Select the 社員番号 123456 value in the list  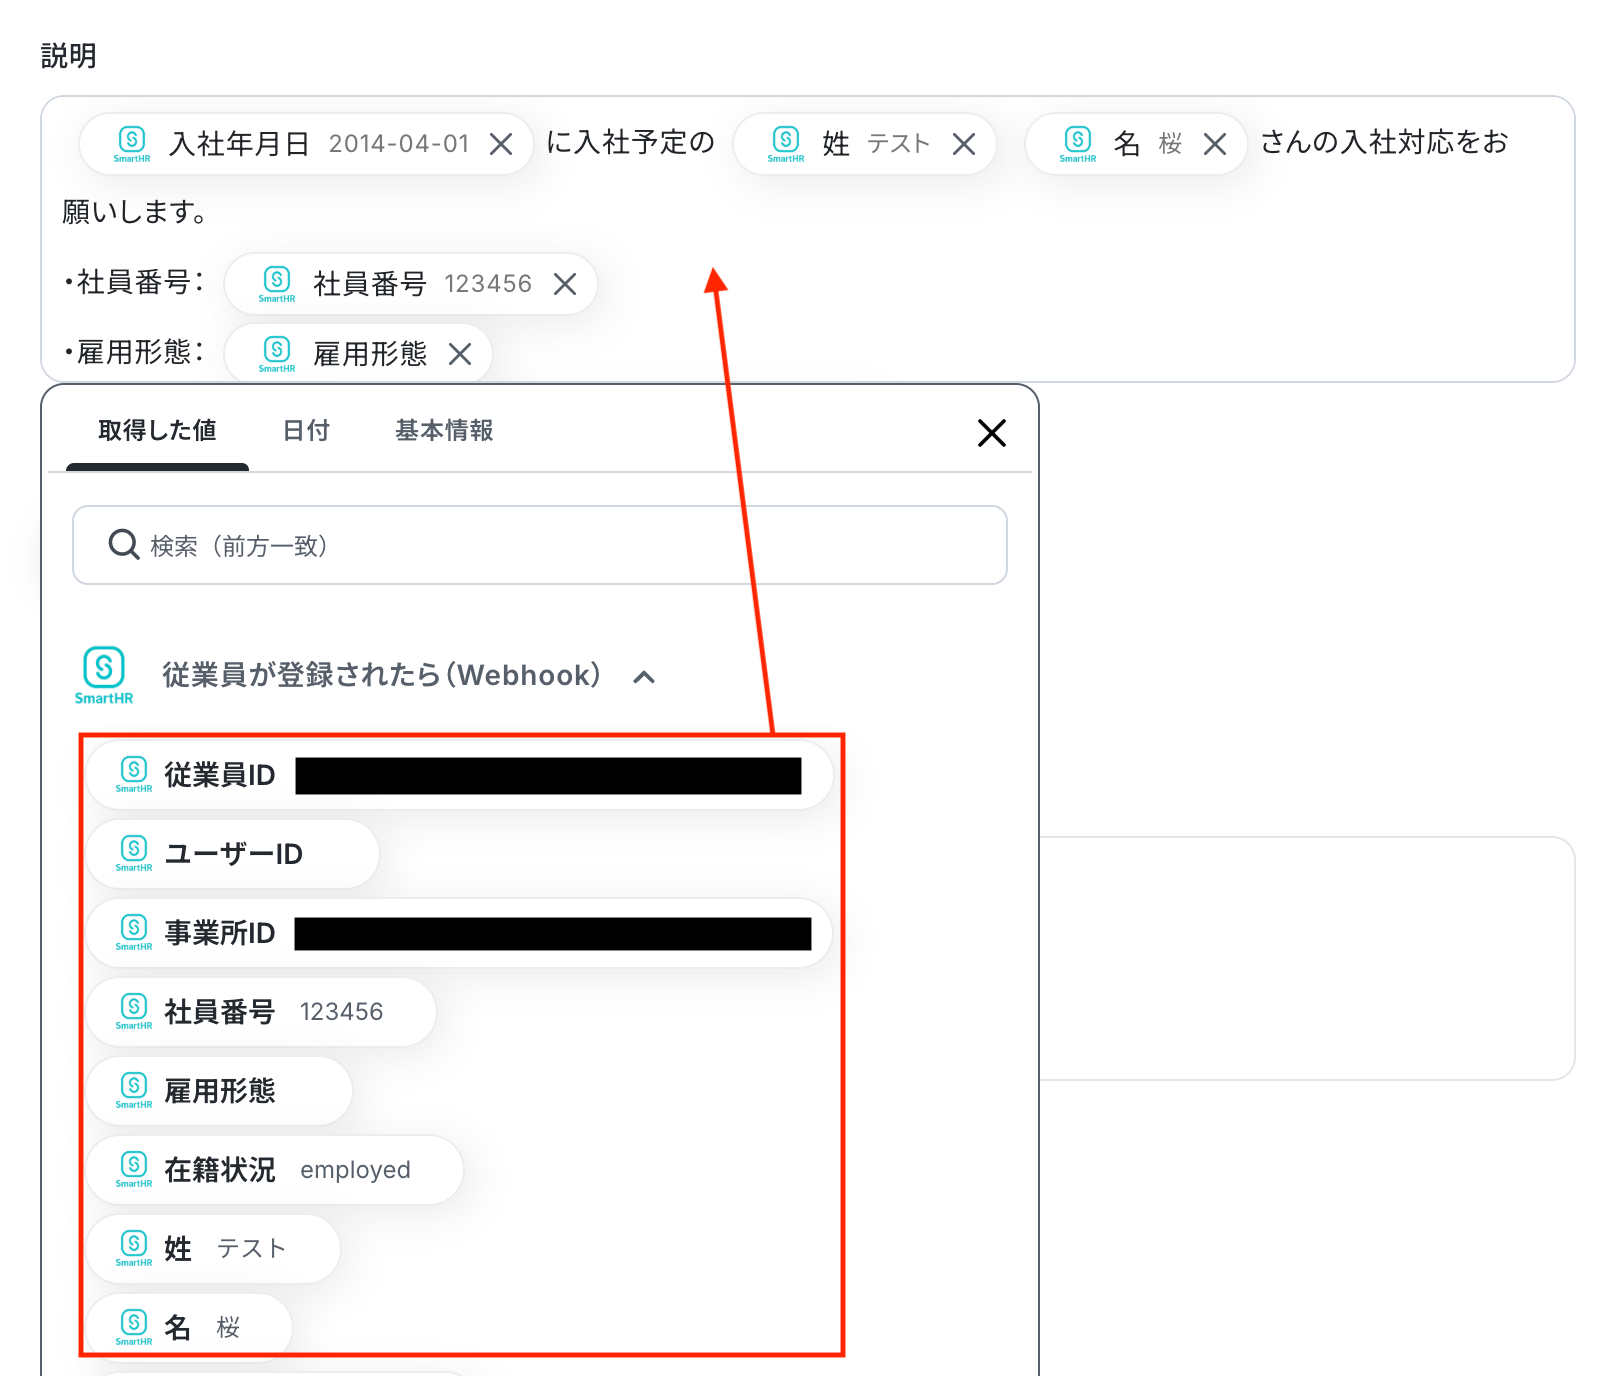(x=261, y=1012)
